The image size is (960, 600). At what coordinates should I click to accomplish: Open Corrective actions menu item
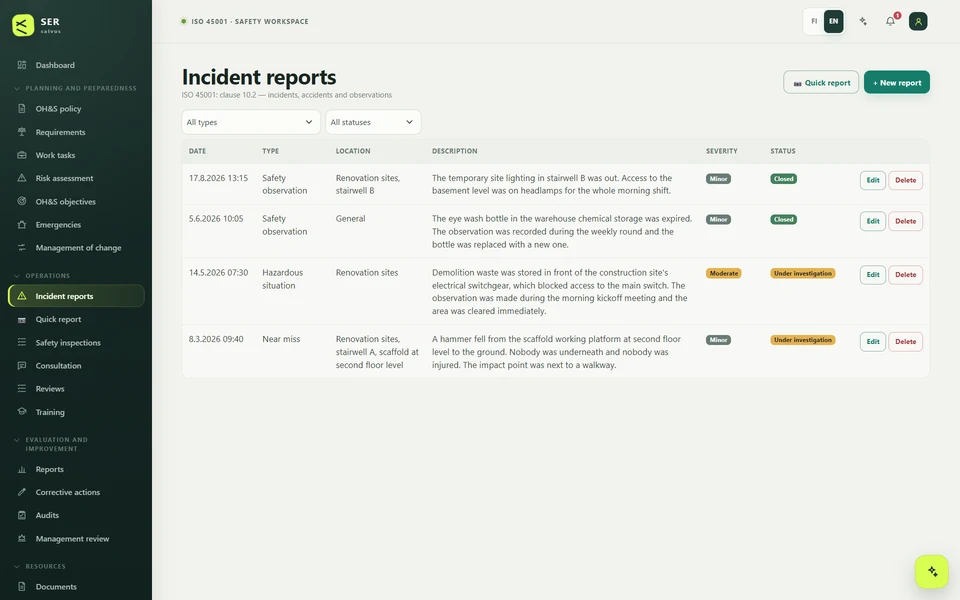(x=76, y=492)
